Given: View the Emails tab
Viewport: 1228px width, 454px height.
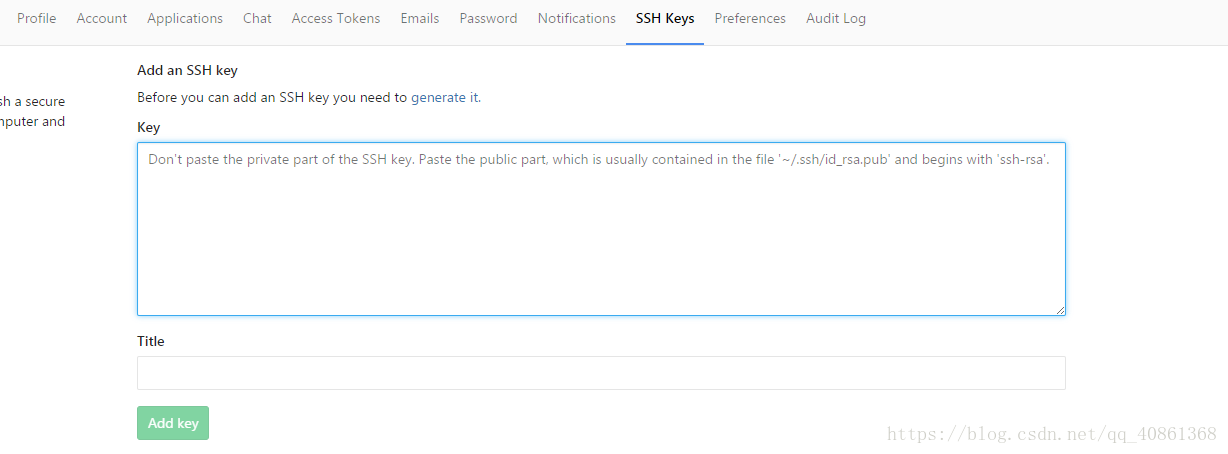Looking at the screenshot, I should tap(420, 18).
